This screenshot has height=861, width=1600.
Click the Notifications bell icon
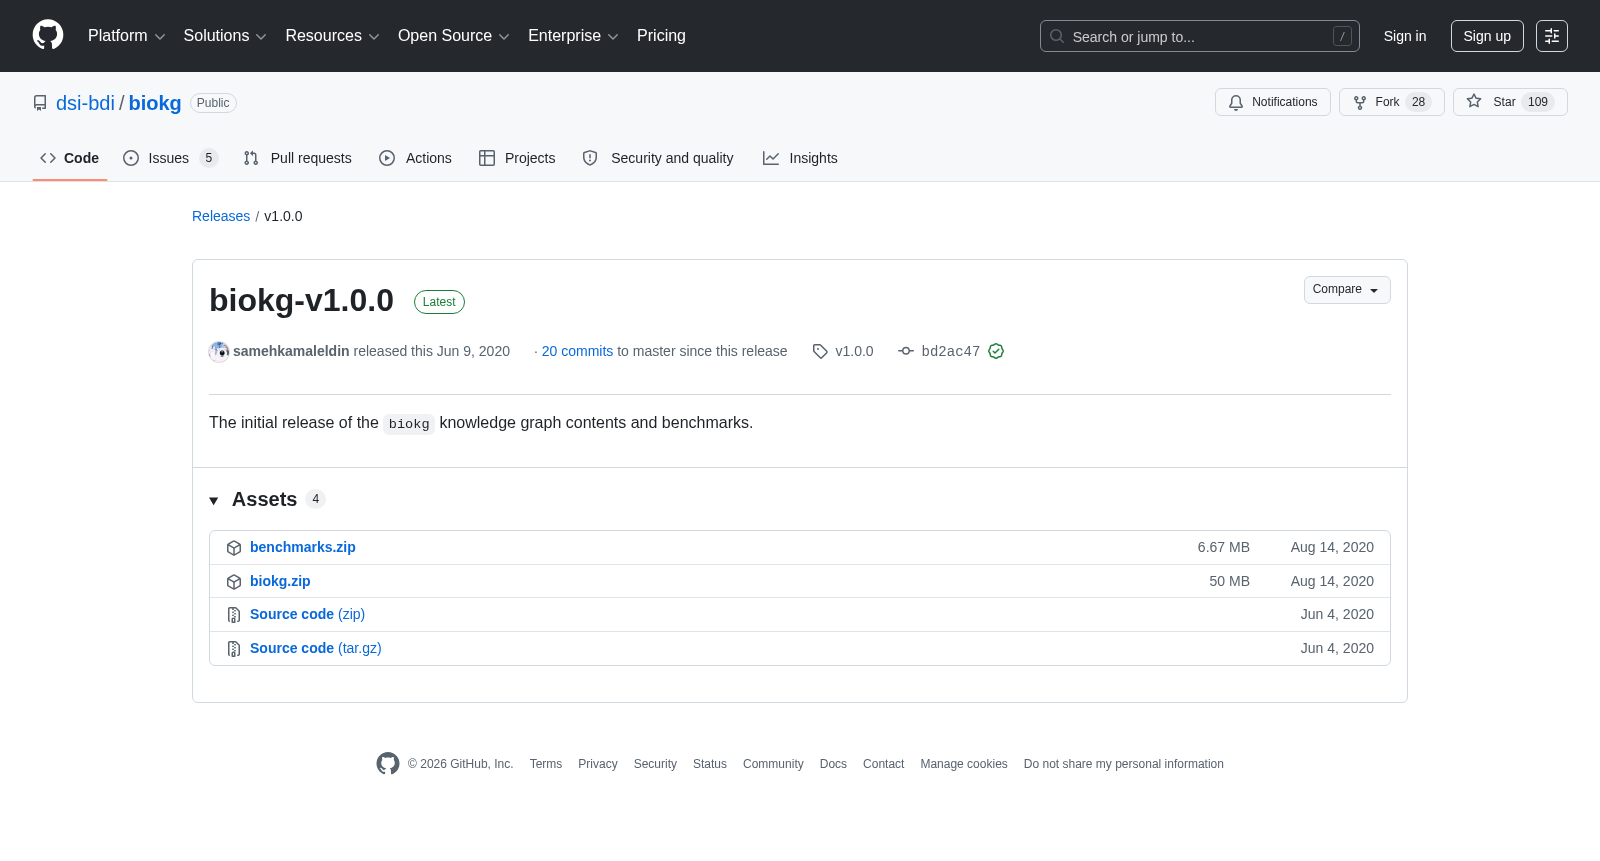click(x=1236, y=102)
